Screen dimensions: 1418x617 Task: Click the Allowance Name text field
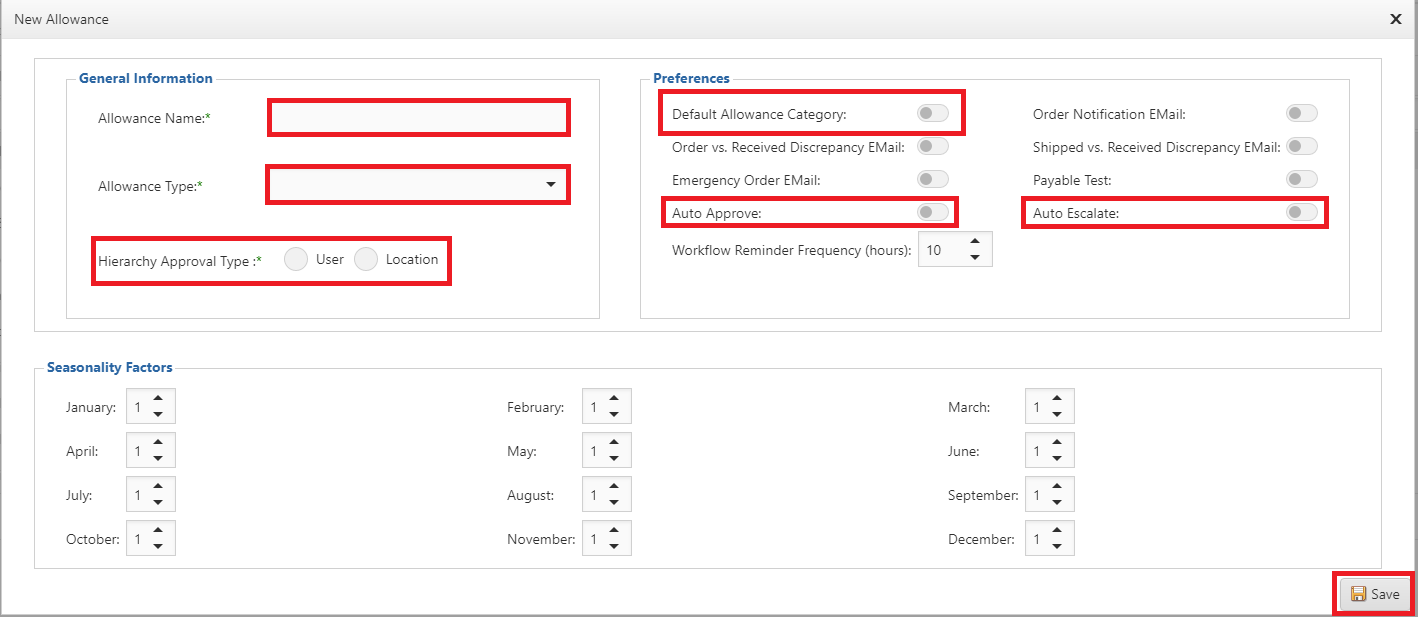pos(418,118)
